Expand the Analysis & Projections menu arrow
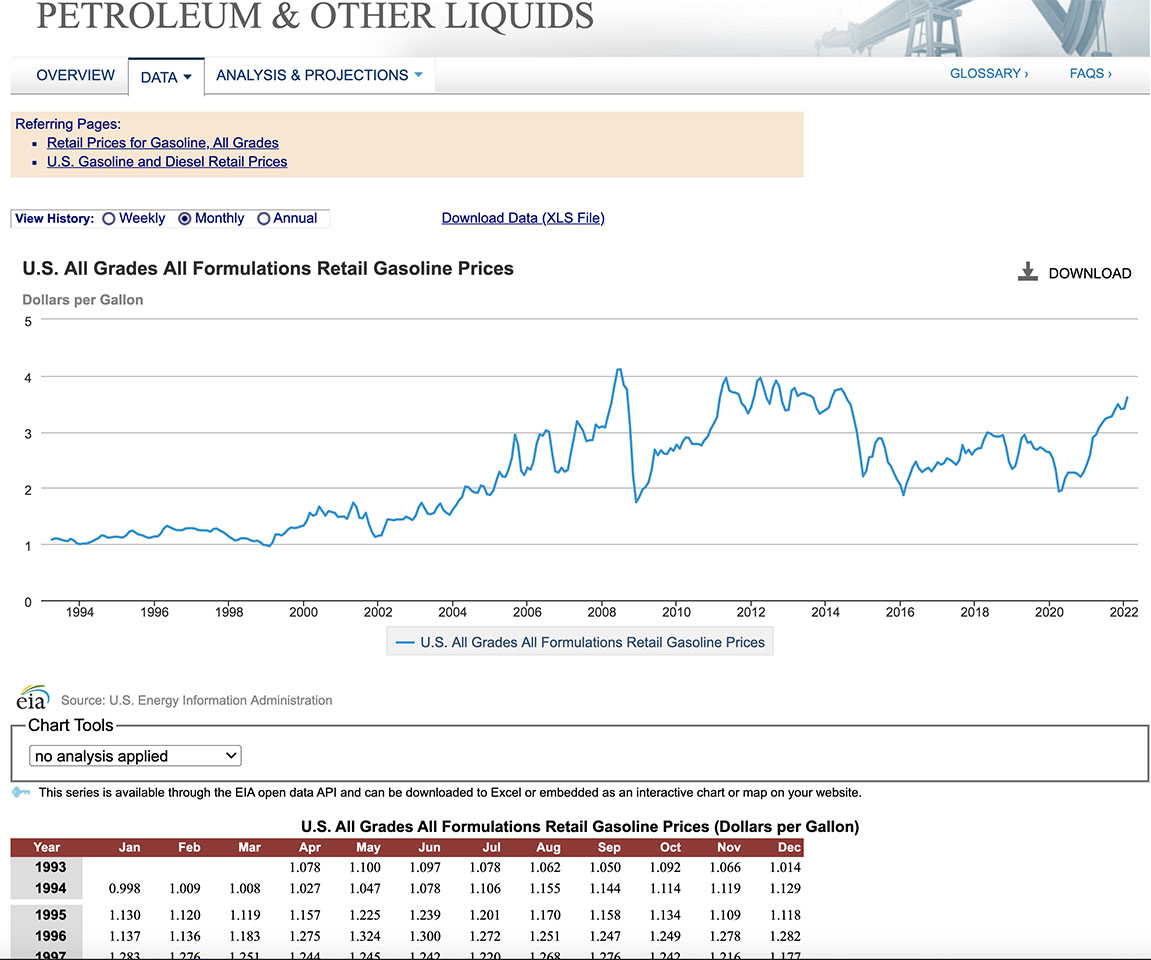1151x960 pixels. click(418, 75)
